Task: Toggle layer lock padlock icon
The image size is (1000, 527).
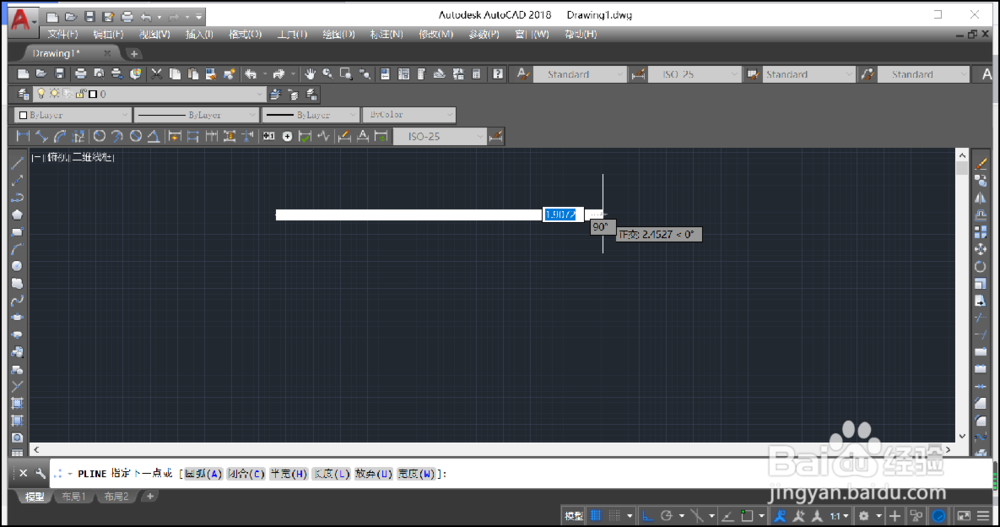Action: pos(80,94)
